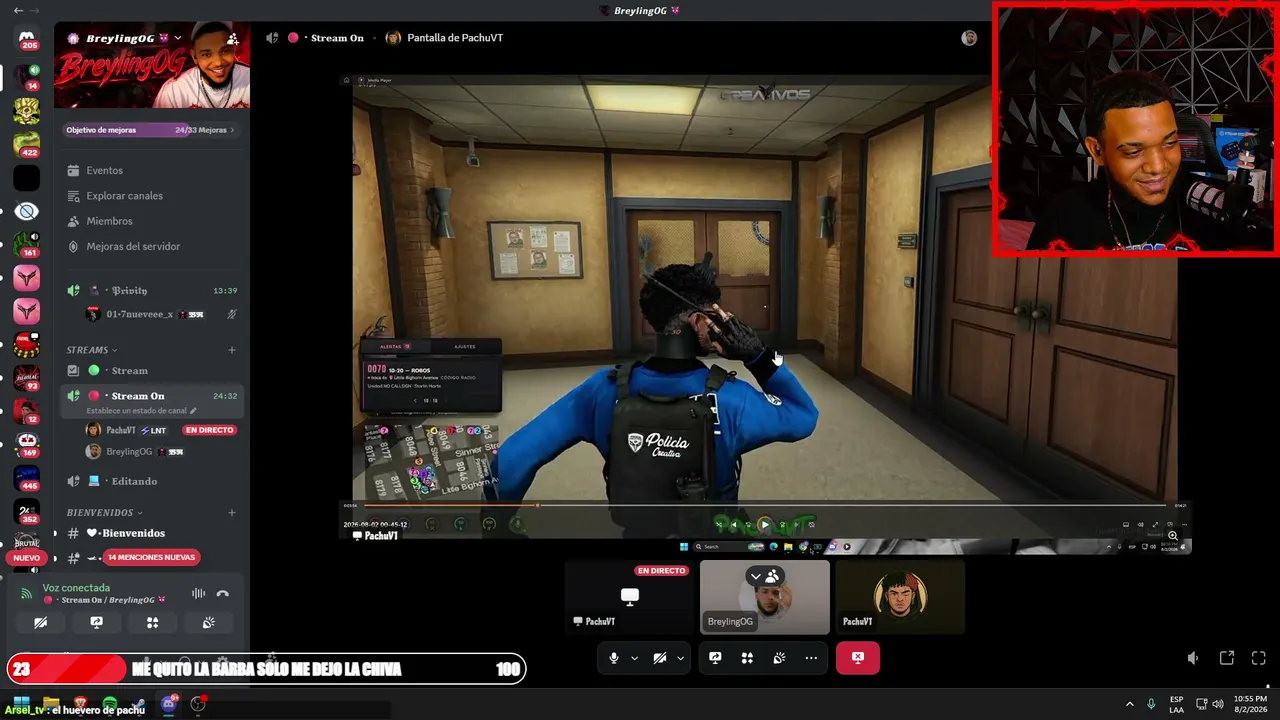Image resolution: width=1280 pixels, height=720 pixels.
Task: Open the soundboard from the voice panel
Action: click(x=208, y=622)
